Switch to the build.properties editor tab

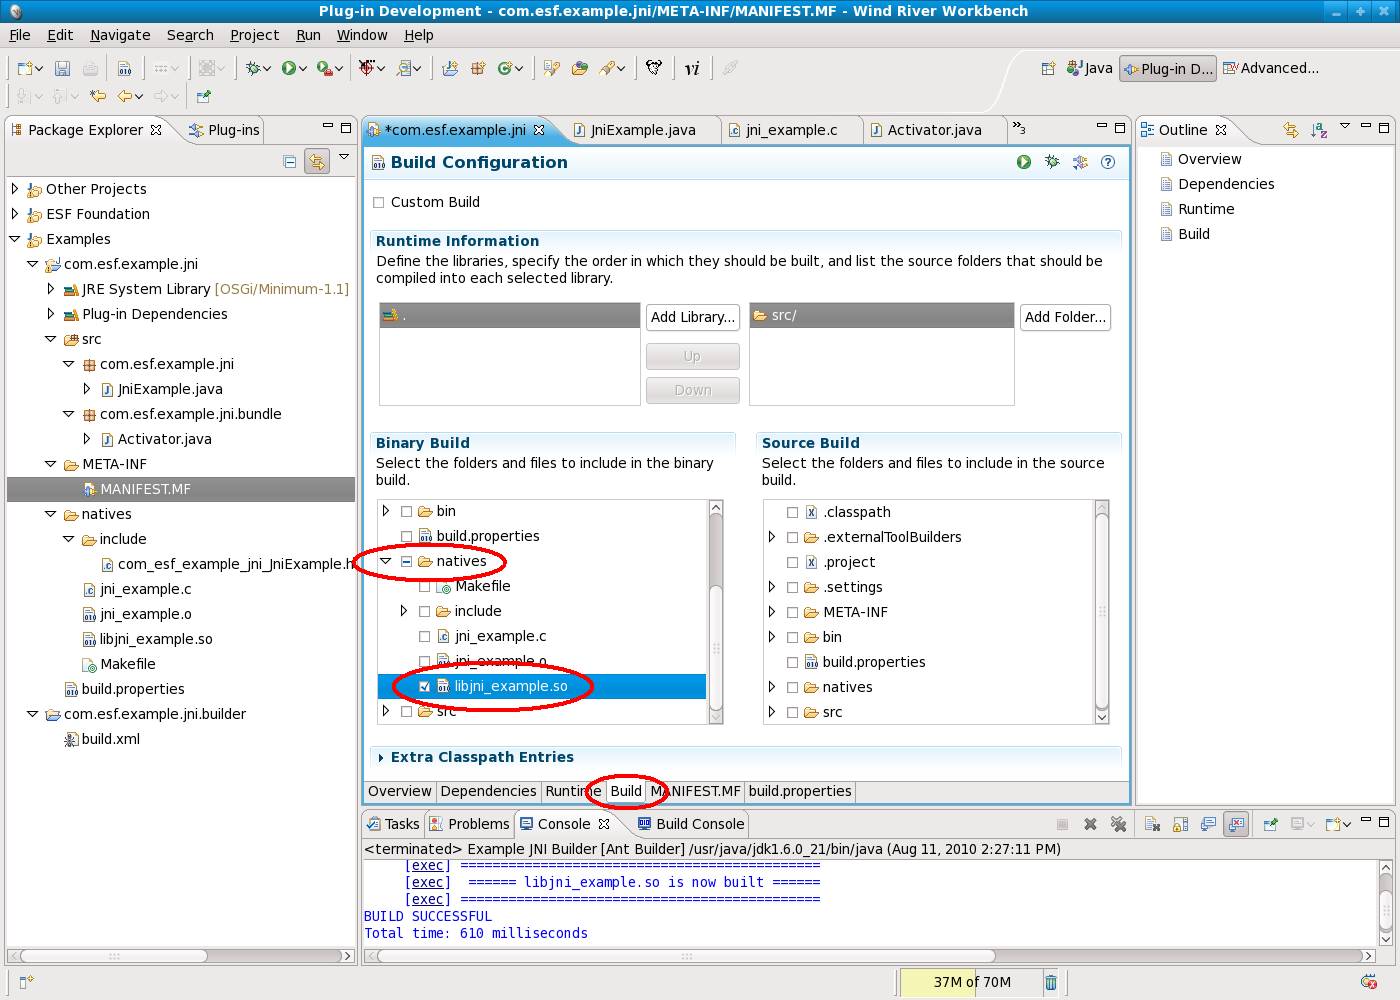point(799,791)
